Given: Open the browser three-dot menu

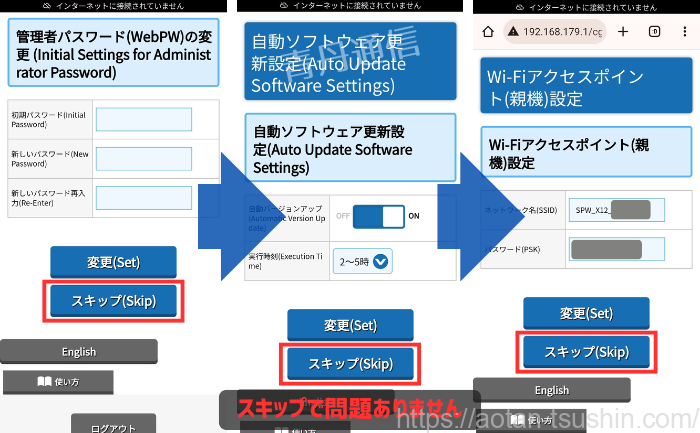Looking at the screenshot, I should [682, 32].
